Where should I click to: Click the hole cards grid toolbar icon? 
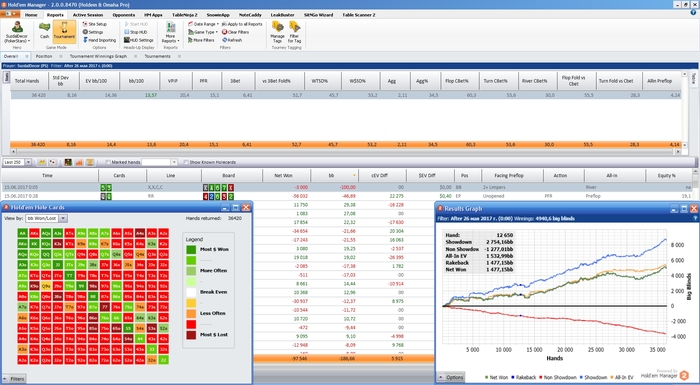click(68, 162)
